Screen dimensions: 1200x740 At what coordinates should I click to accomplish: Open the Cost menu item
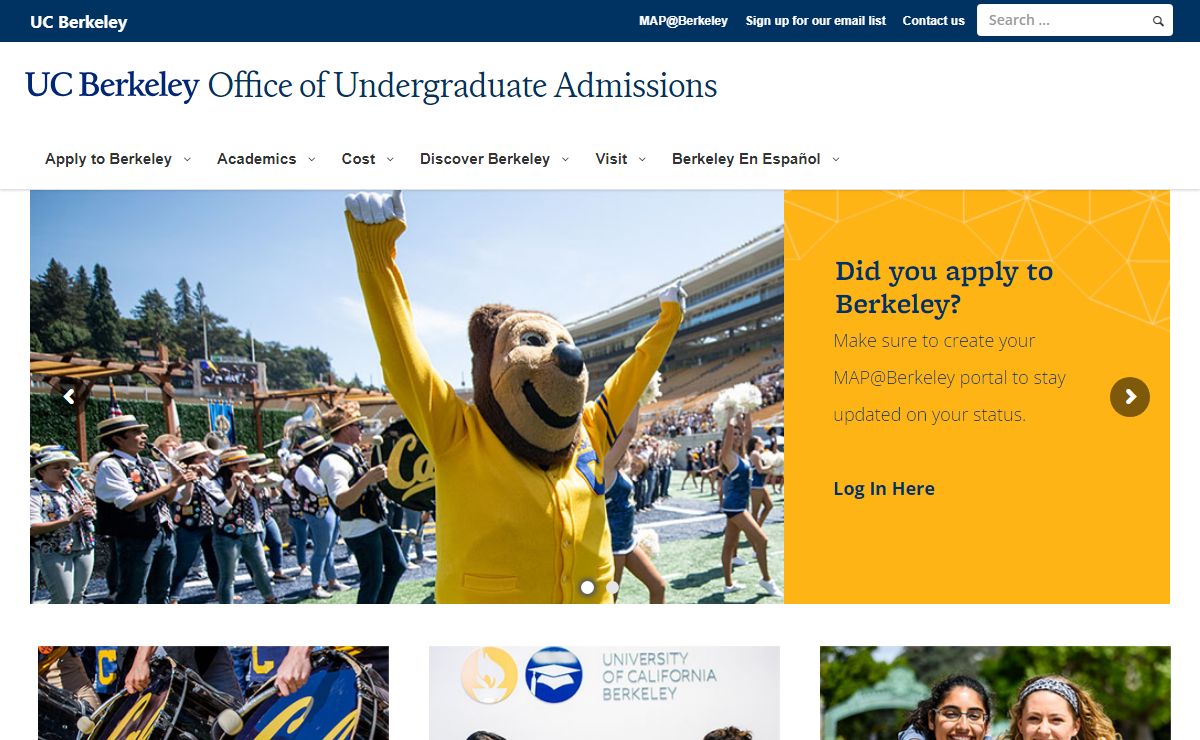(x=358, y=159)
